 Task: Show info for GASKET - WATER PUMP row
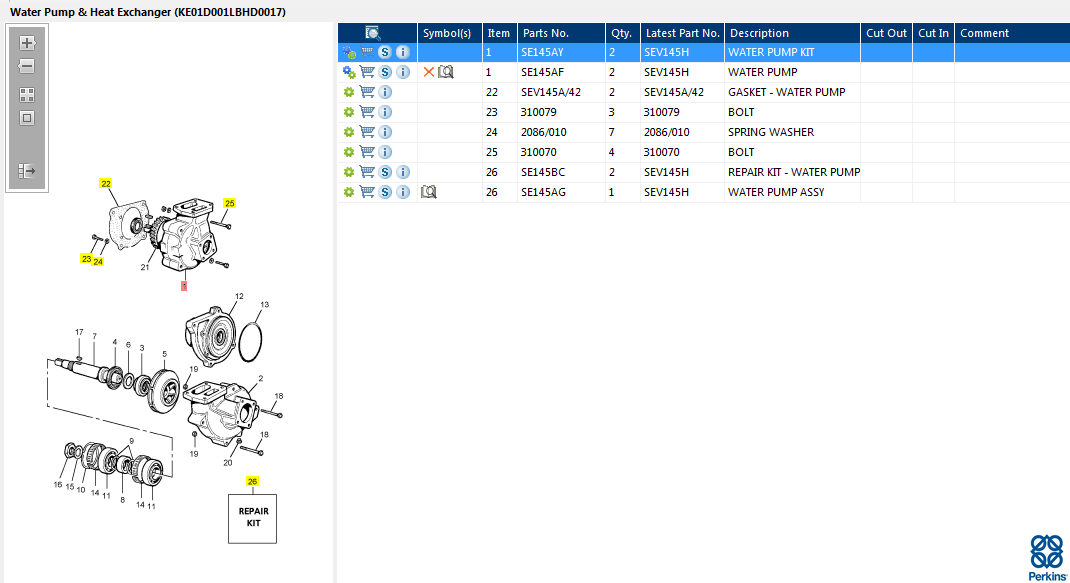point(385,92)
